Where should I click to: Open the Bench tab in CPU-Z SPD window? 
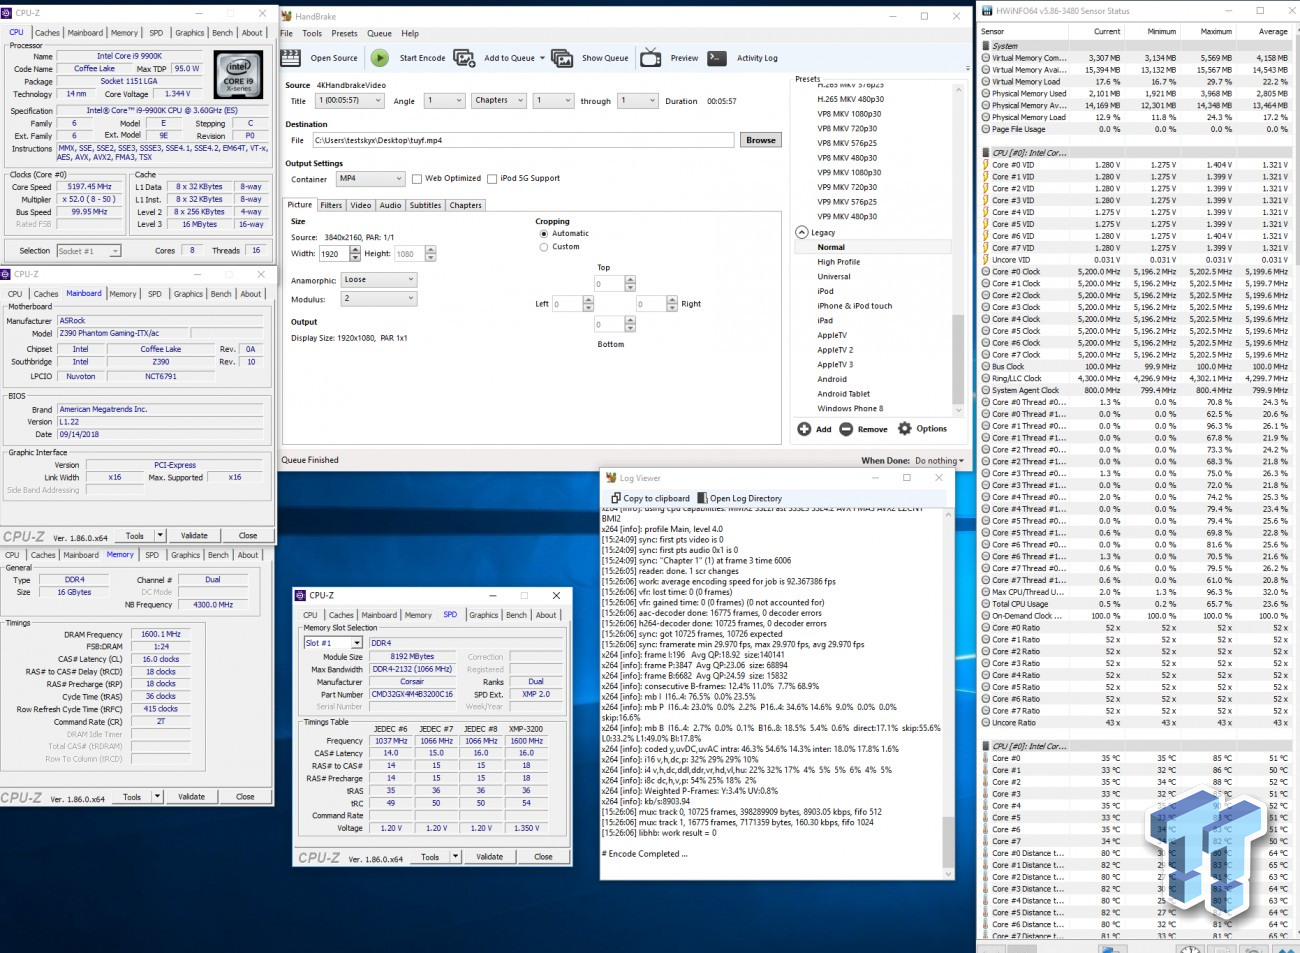[517, 615]
